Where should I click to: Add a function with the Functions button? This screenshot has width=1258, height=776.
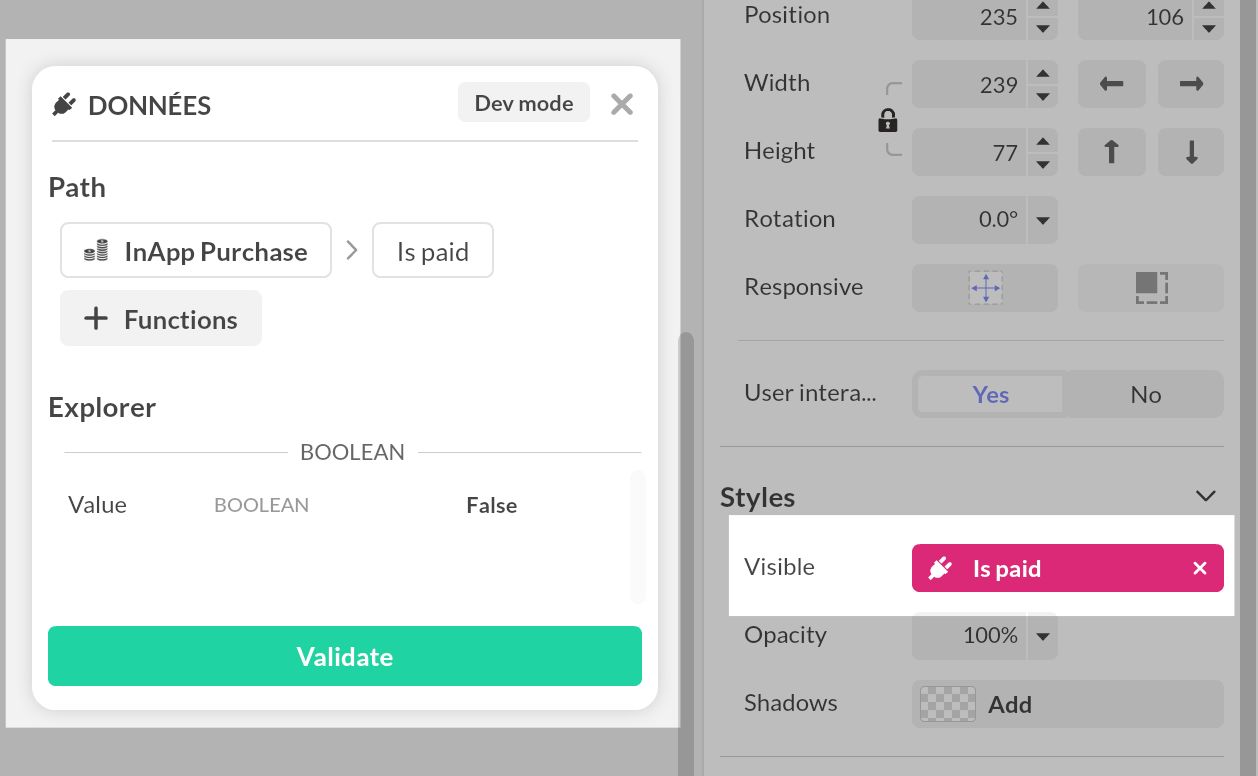tap(160, 318)
